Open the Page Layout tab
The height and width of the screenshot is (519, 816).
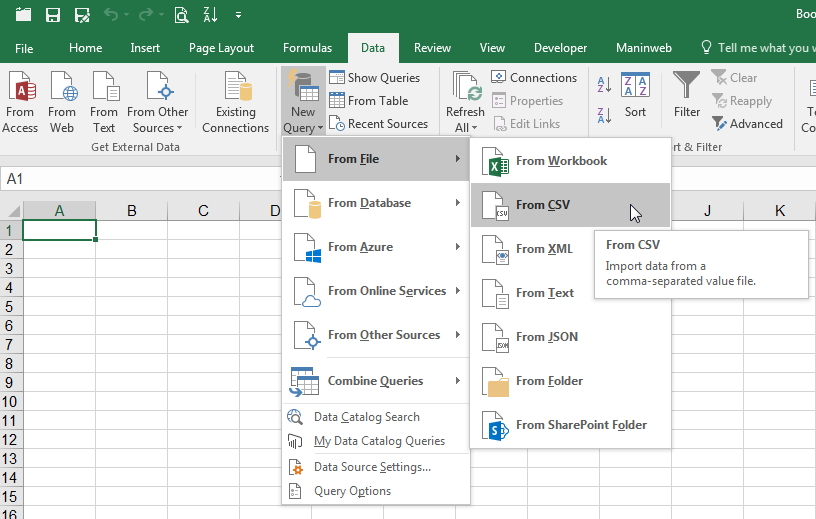pos(221,48)
